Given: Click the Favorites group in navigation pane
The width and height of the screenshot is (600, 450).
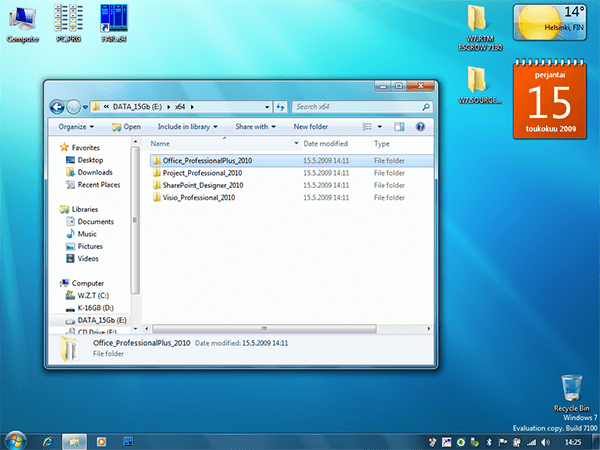Looking at the screenshot, I should point(80,148).
